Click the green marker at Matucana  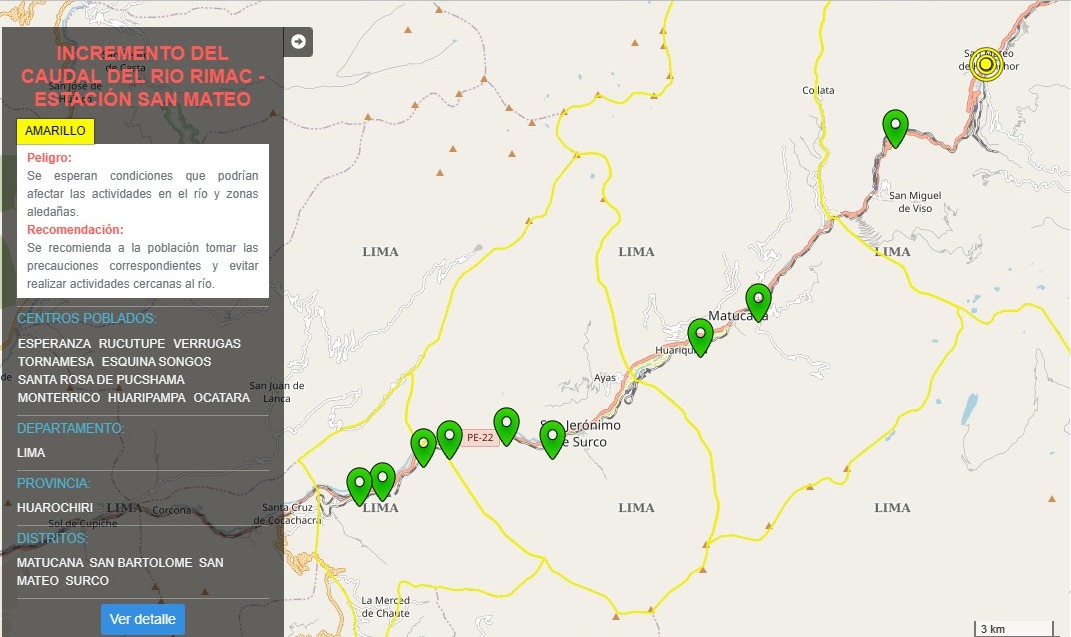(758, 302)
